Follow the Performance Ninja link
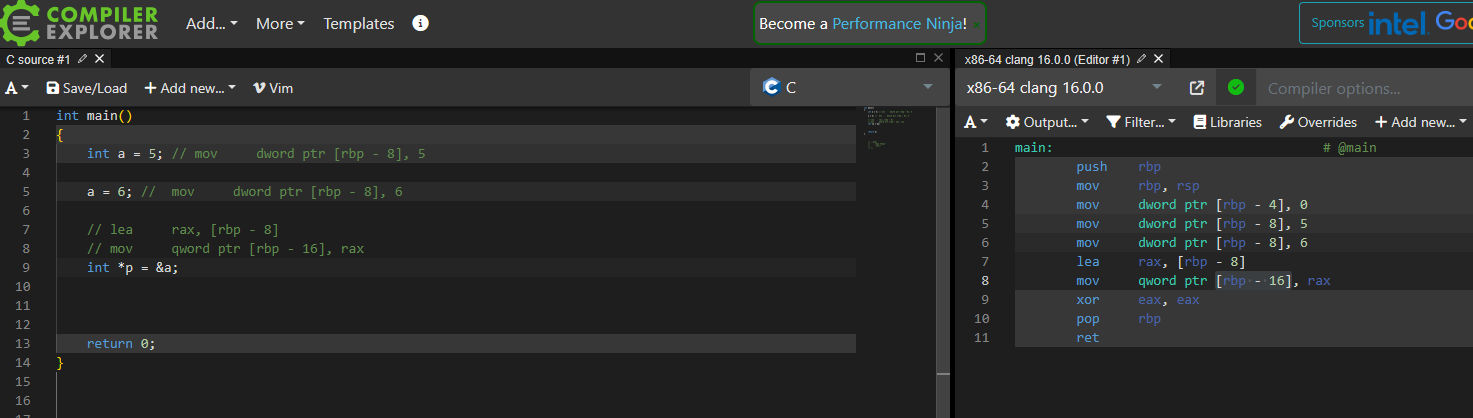 tap(899, 23)
